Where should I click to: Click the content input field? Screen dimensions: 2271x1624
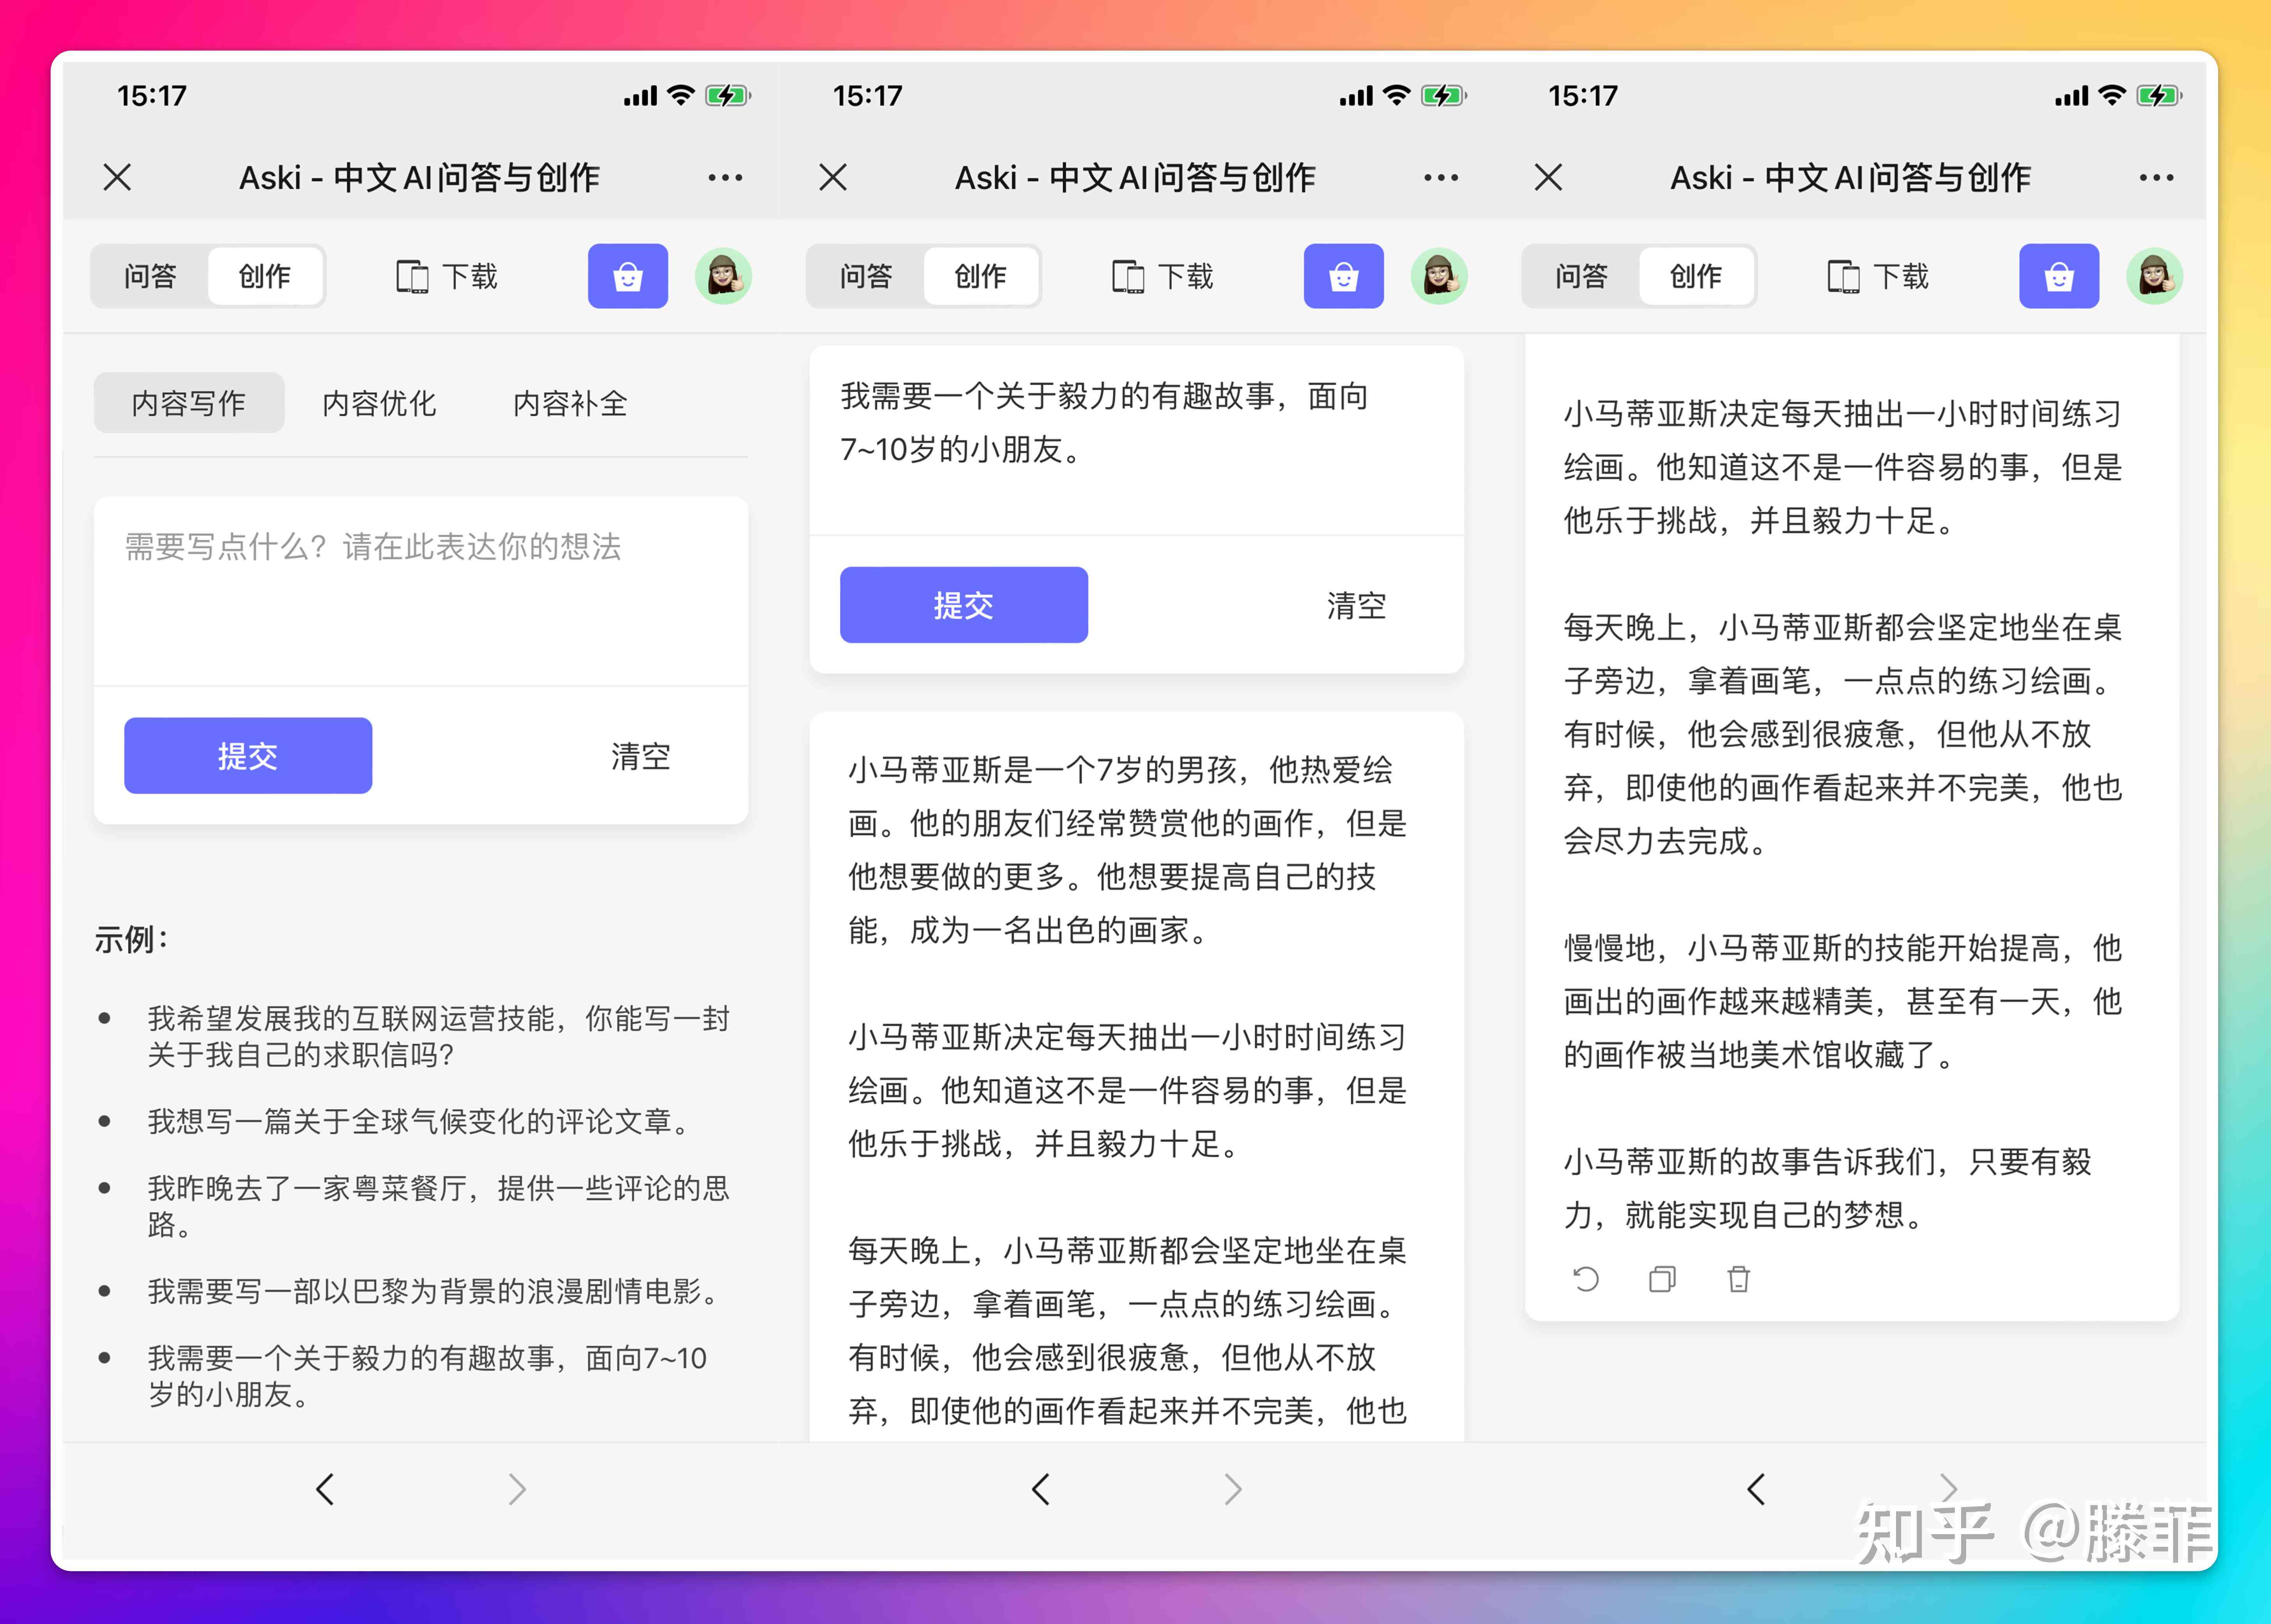(422, 597)
